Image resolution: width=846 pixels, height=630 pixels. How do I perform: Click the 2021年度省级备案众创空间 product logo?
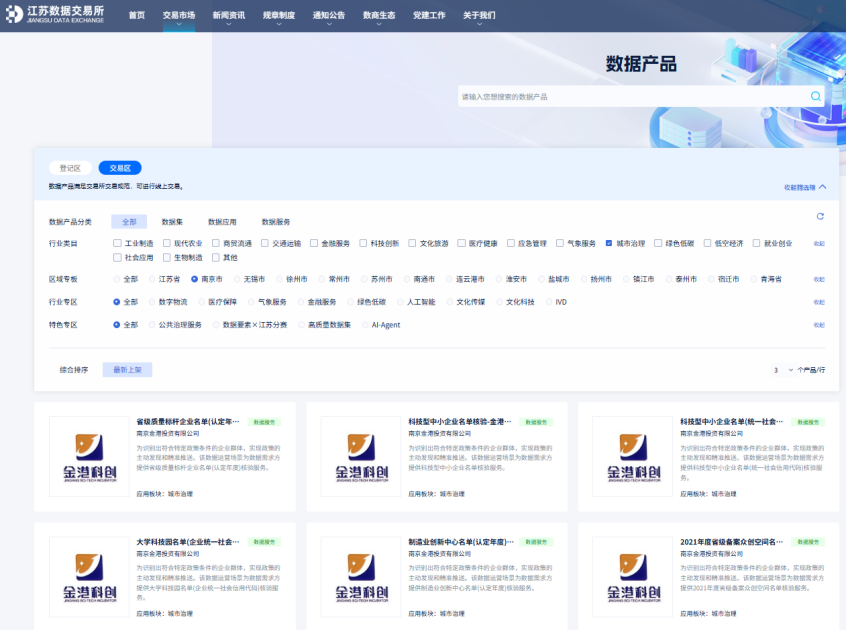coord(632,576)
